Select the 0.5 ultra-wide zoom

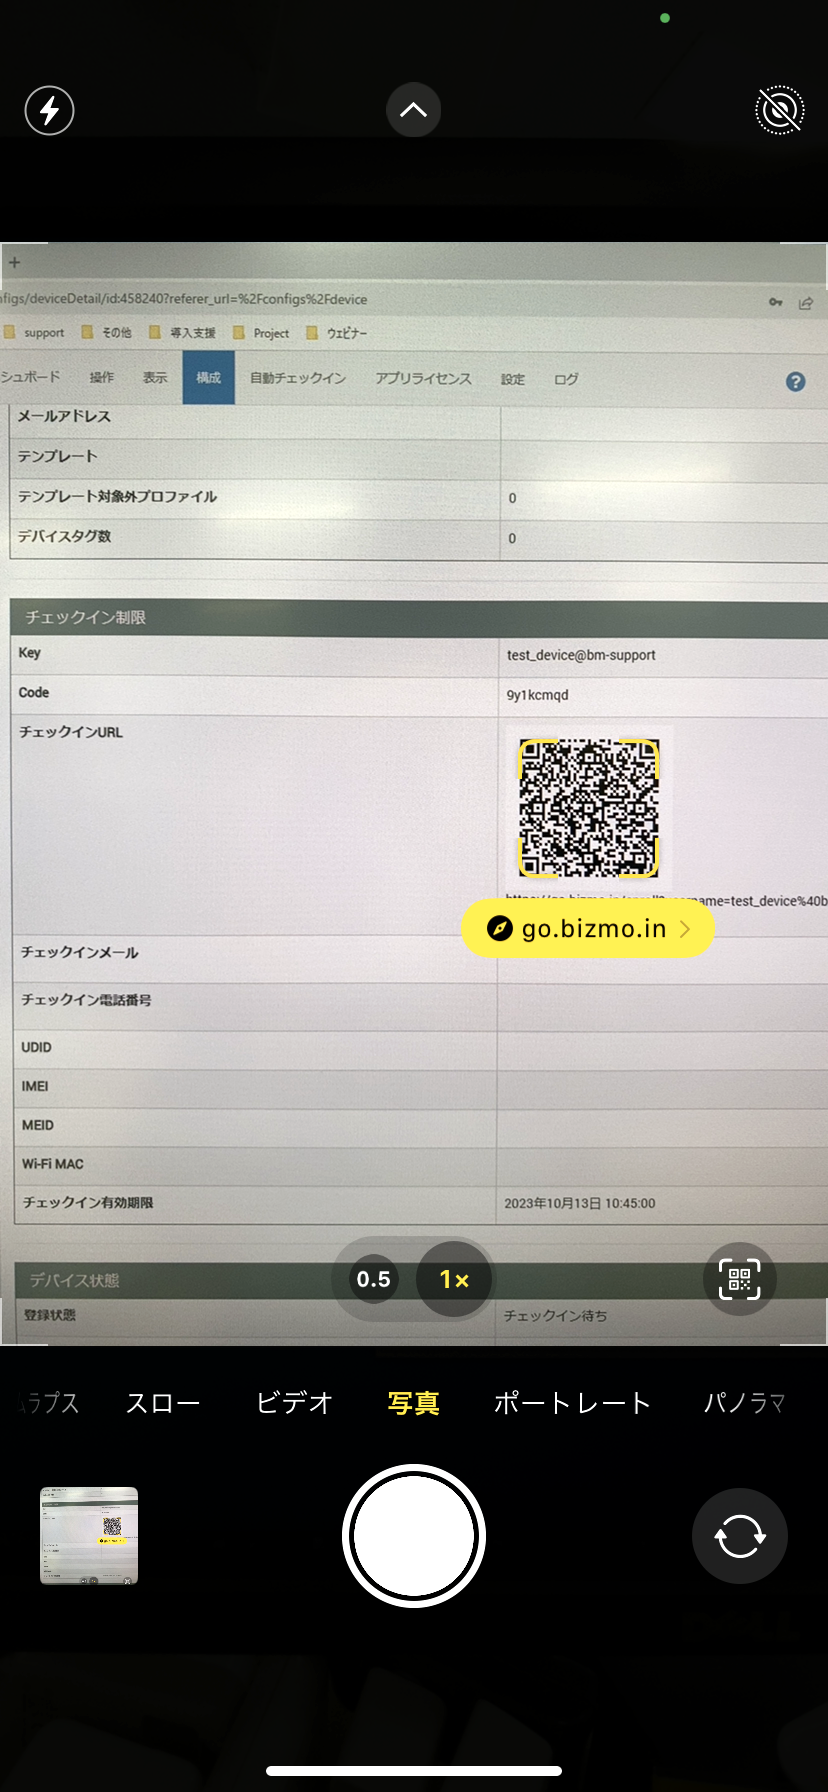coord(373,1279)
